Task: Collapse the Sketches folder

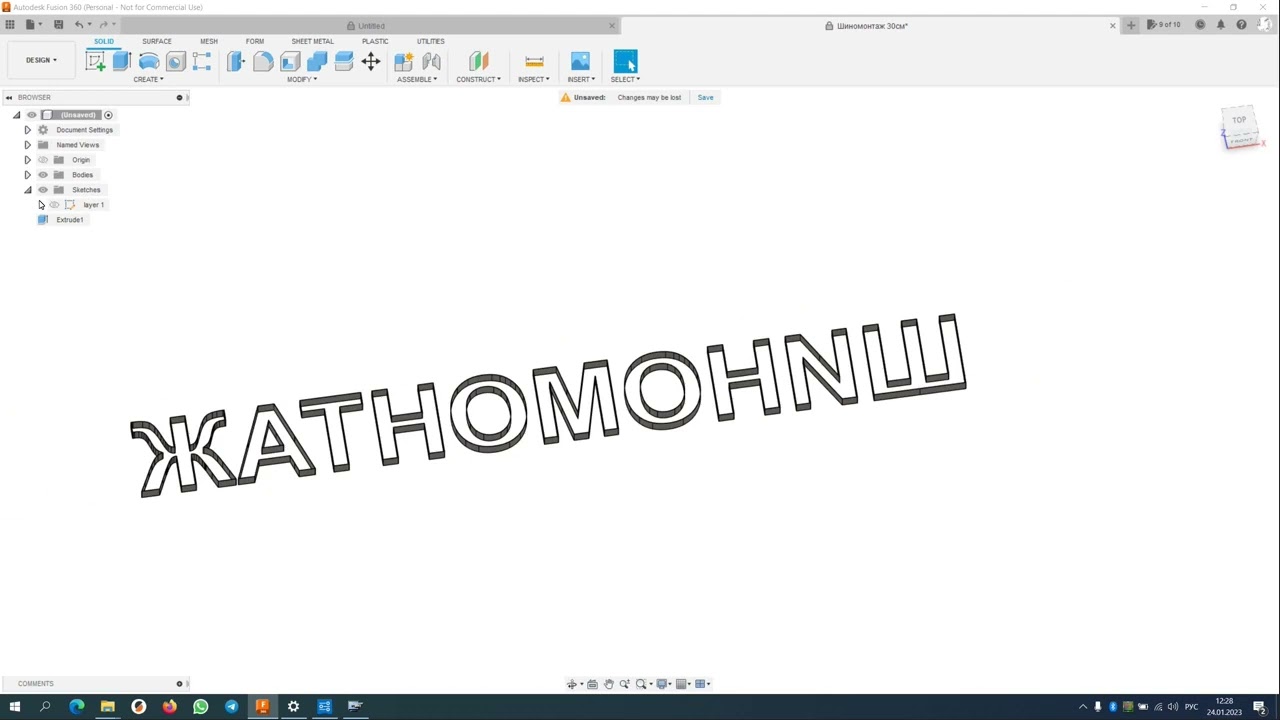Action: tap(27, 190)
